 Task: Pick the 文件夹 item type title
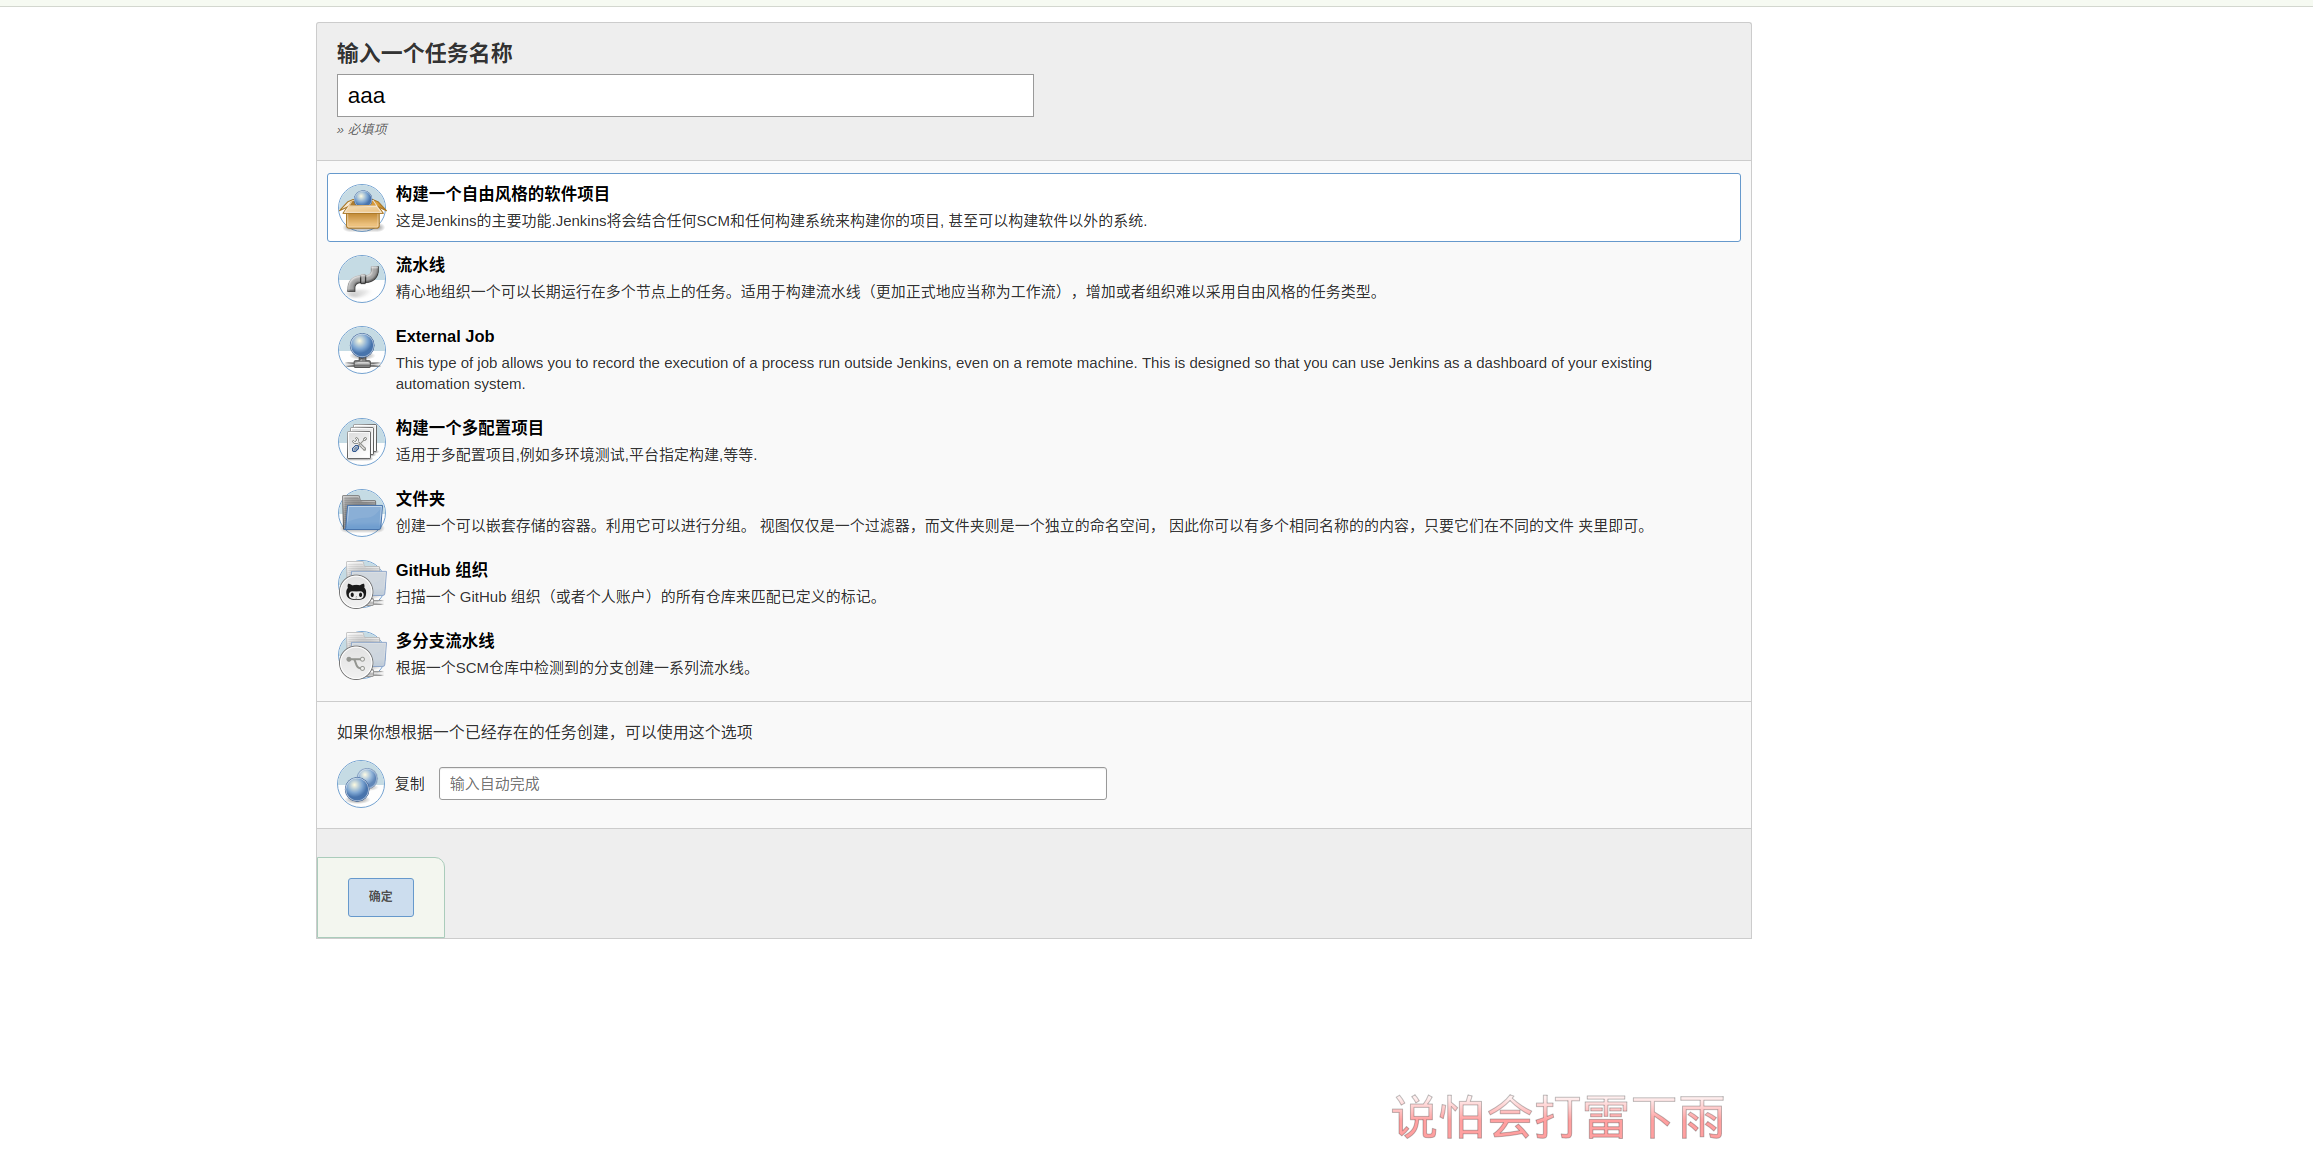click(x=420, y=499)
